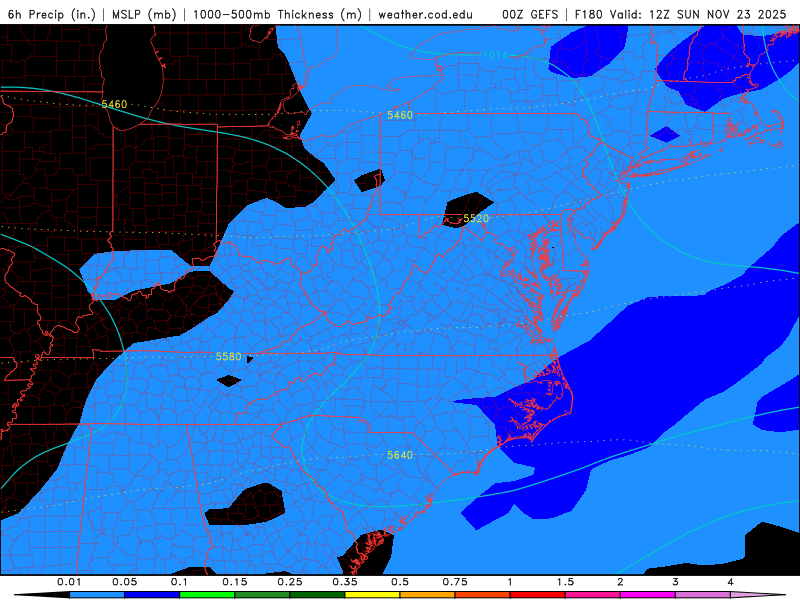Click the 0.25 legend value
The width and height of the screenshot is (800, 600).
[290, 582]
